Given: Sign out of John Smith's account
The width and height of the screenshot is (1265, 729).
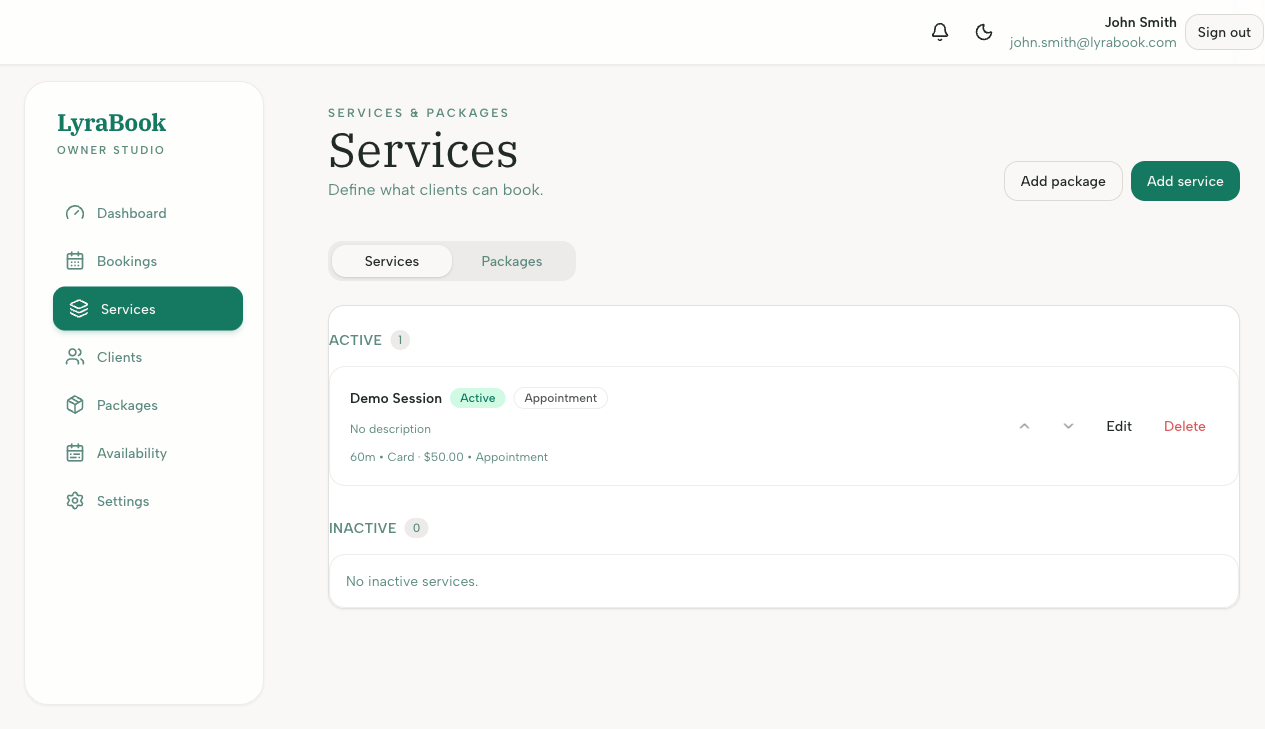Looking at the screenshot, I should pyautogui.click(x=1223, y=31).
